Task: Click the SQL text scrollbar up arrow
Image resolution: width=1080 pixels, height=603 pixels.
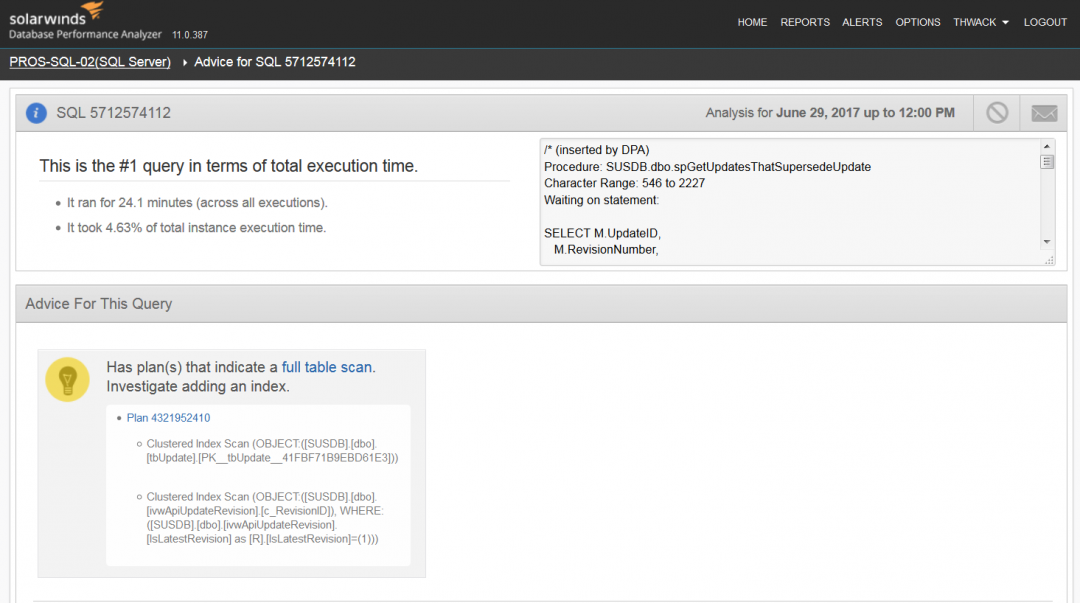Action: click(x=1047, y=146)
